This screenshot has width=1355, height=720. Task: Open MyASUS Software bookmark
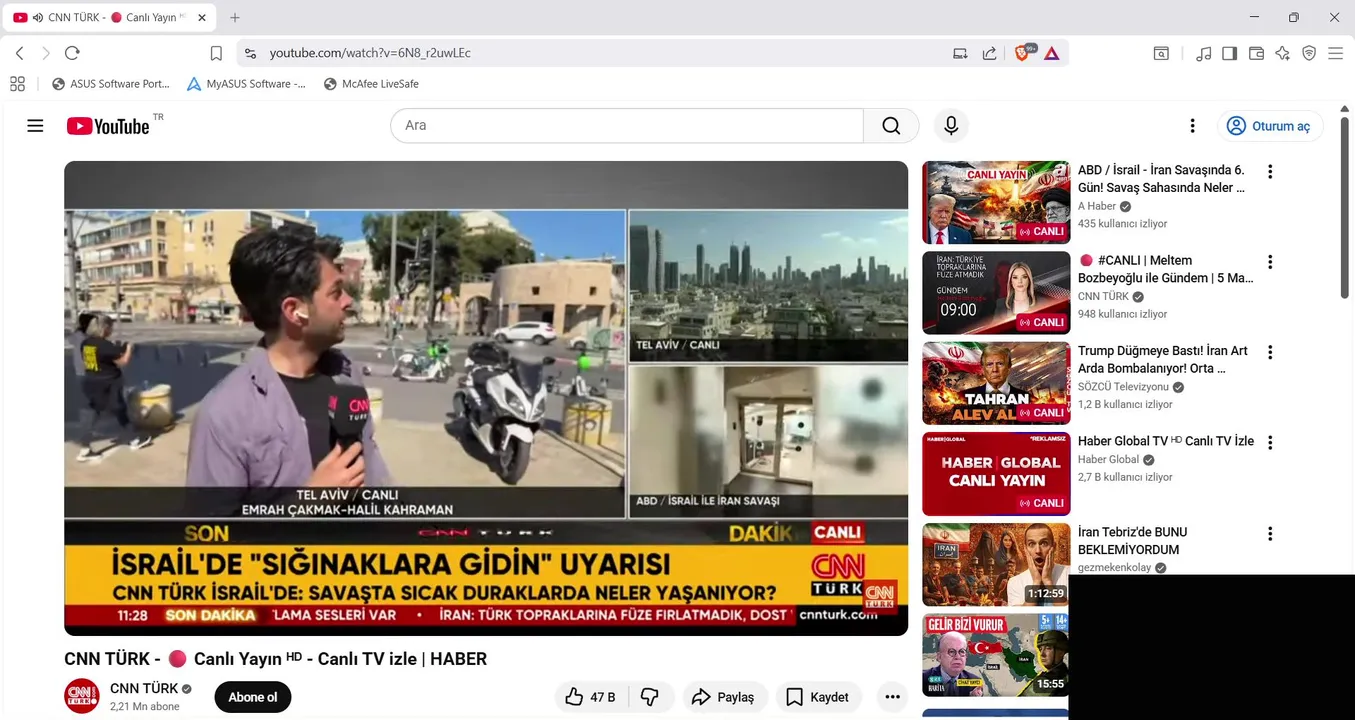click(248, 84)
